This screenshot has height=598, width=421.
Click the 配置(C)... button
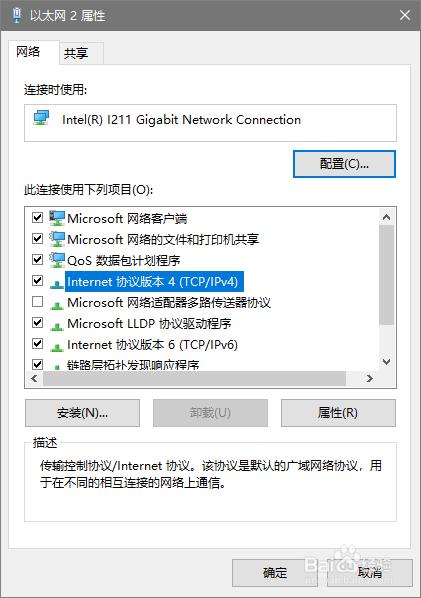click(344, 164)
